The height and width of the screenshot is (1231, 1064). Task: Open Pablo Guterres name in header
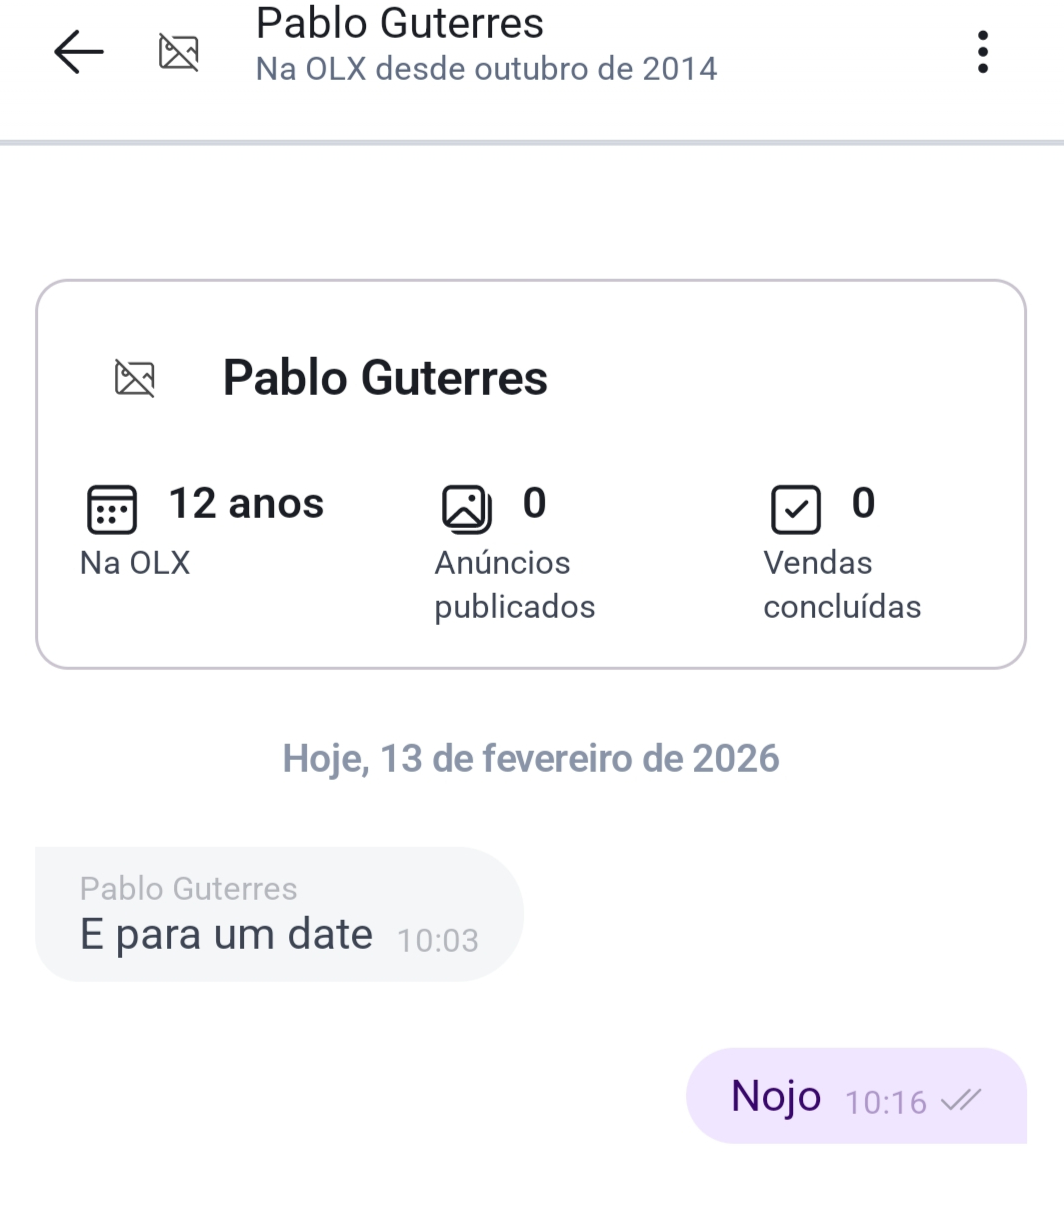pos(400,23)
